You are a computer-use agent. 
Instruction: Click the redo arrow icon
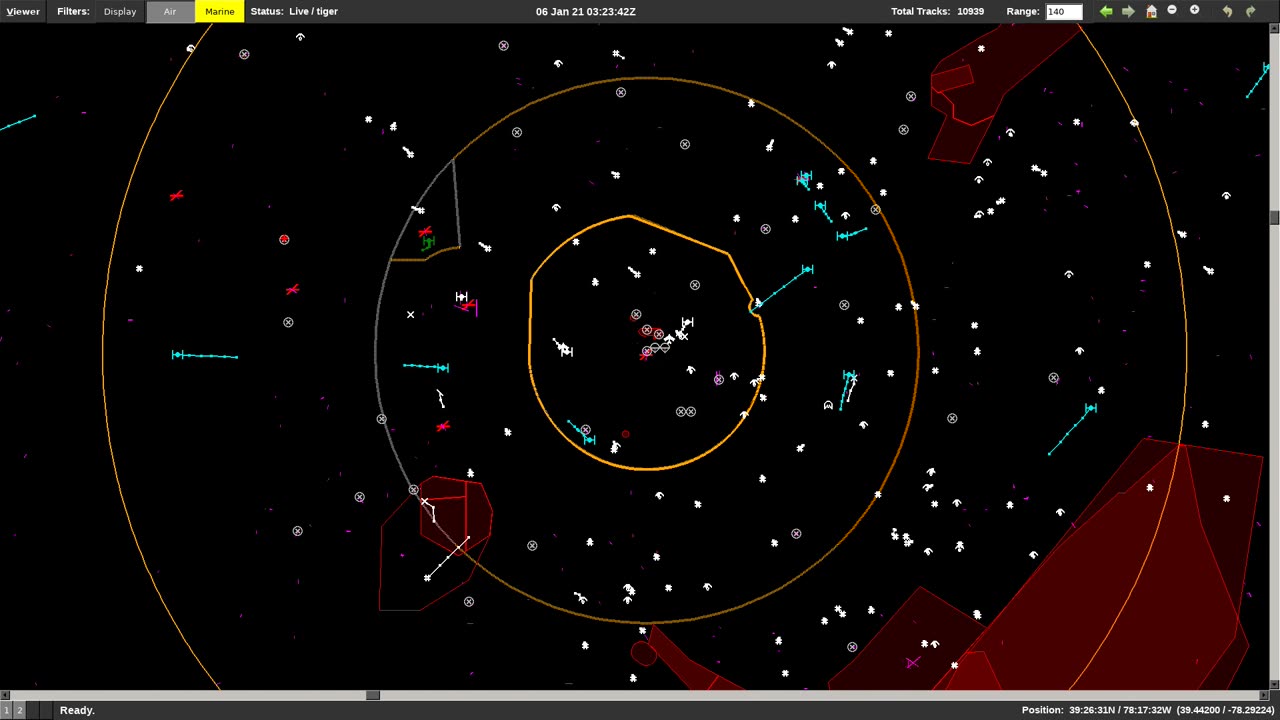[x=1250, y=11]
